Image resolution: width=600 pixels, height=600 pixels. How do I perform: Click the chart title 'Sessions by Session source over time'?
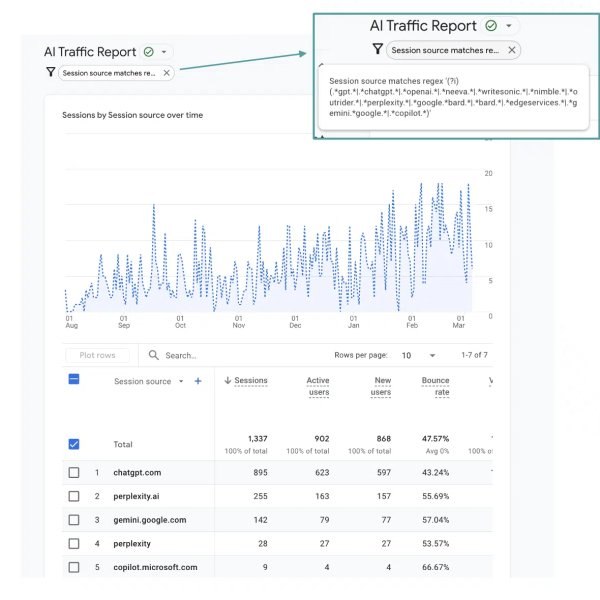click(x=132, y=115)
